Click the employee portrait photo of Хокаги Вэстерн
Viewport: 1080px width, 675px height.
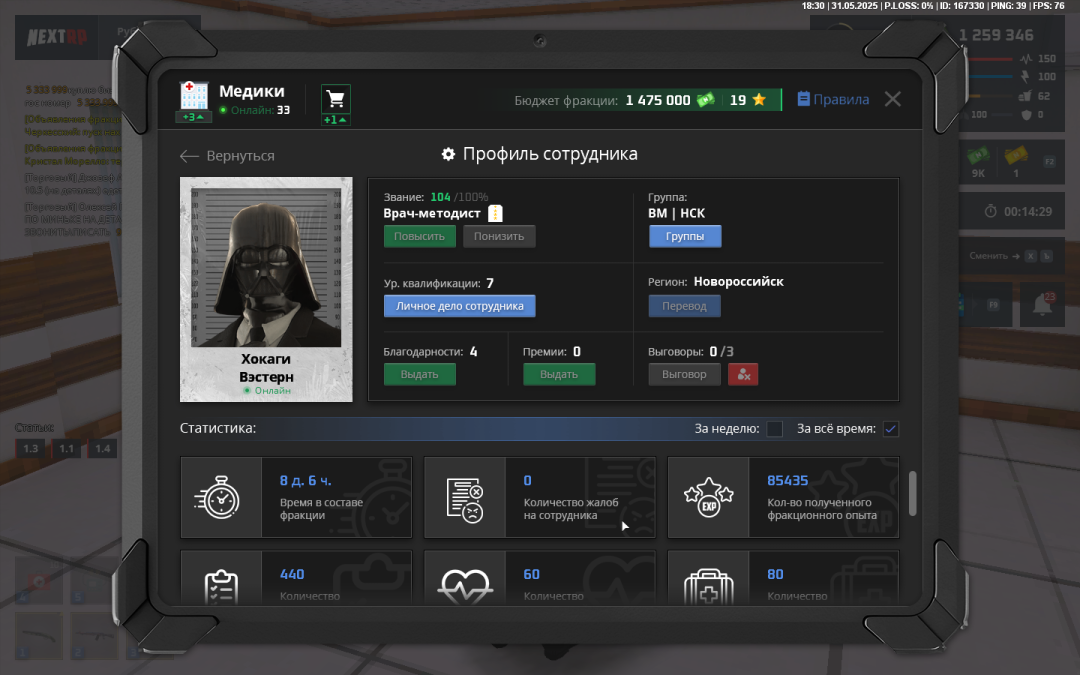[x=266, y=268]
